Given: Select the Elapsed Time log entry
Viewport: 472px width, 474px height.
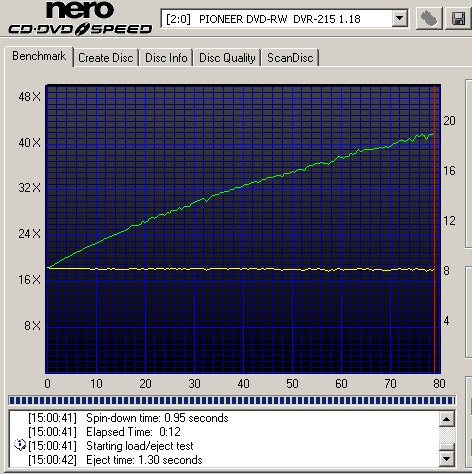Looking at the screenshot, I should tap(104, 432).
